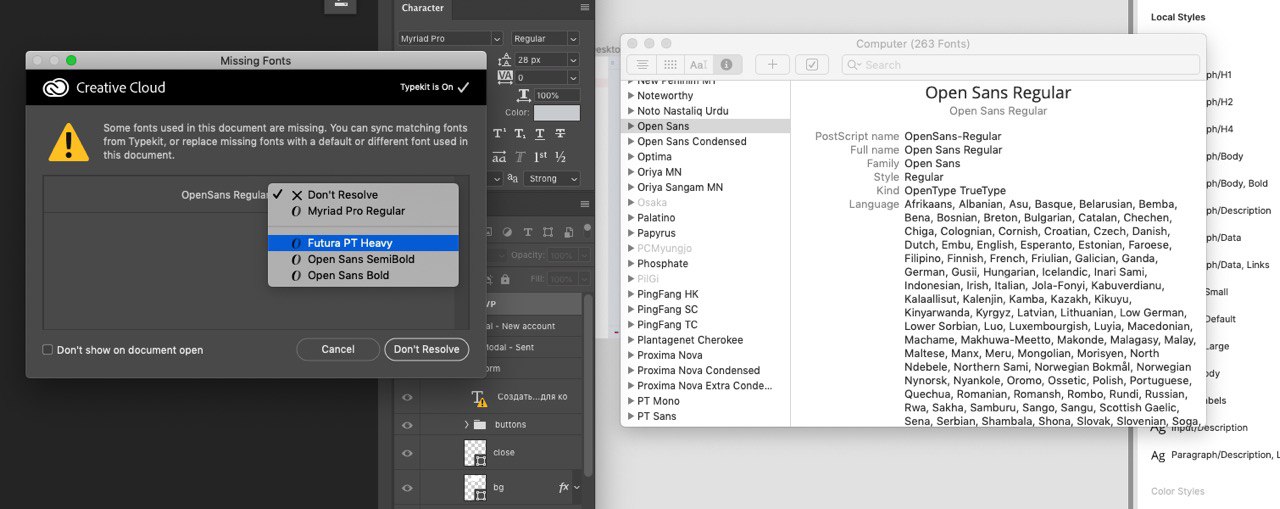Apply Strikethrough style in Character panel

(x=560, y=134)
